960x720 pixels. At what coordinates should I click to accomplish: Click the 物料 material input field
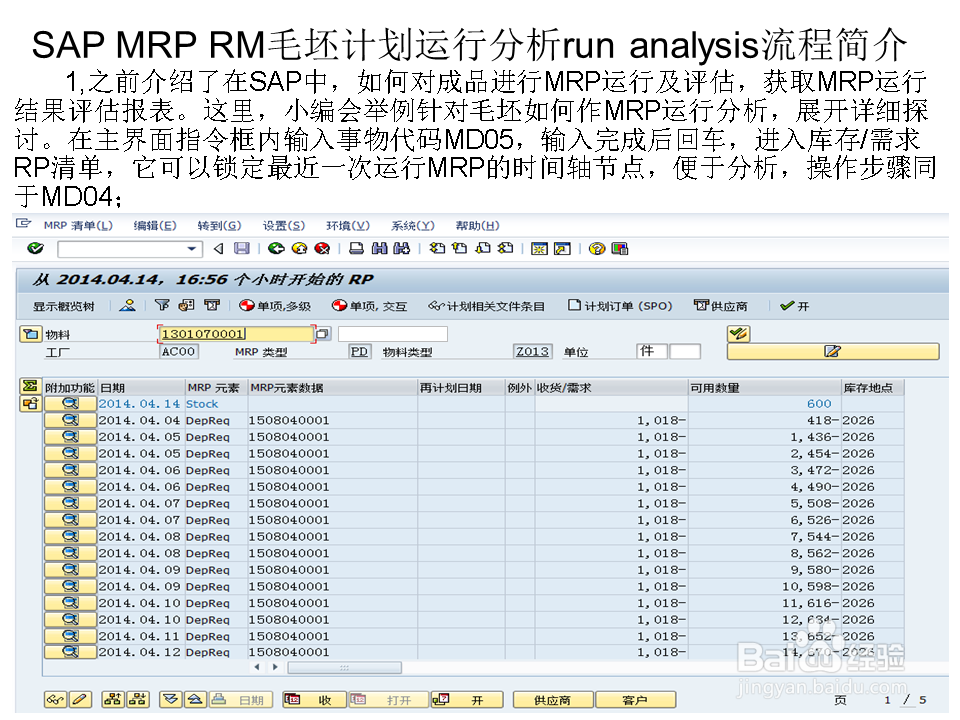point(236,334)
